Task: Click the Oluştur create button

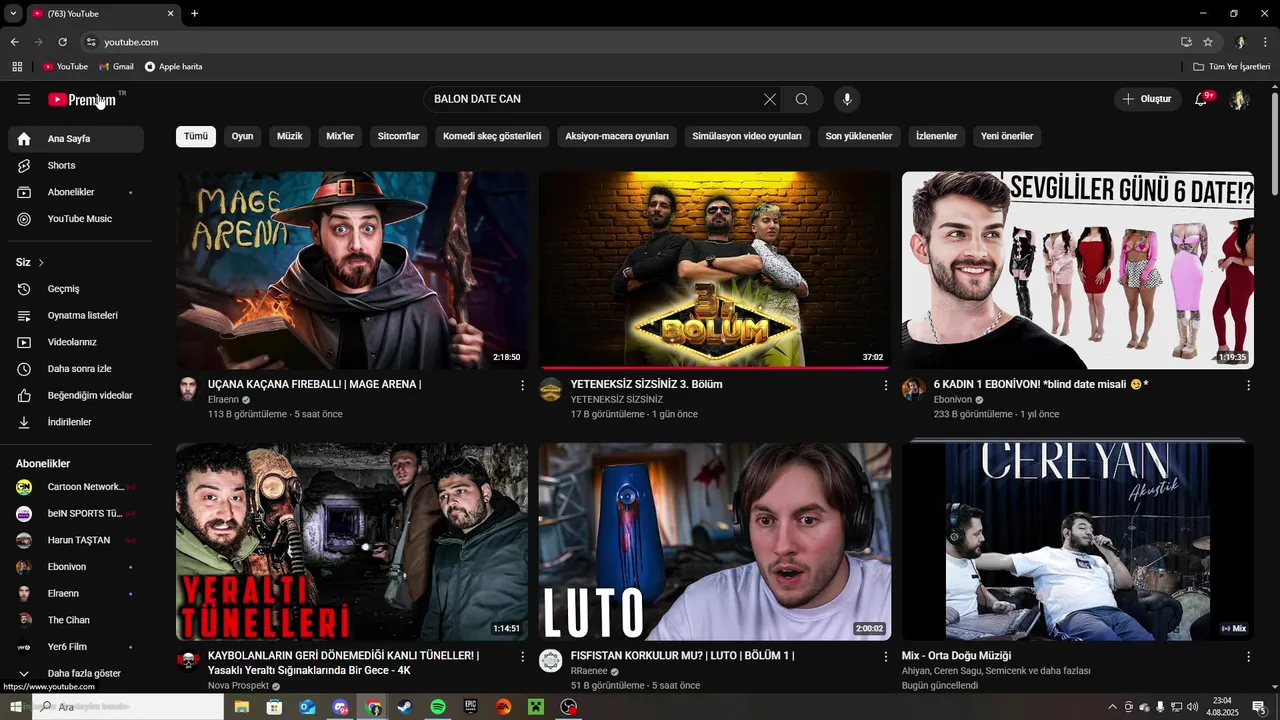Action: (x=1147, y=99)
